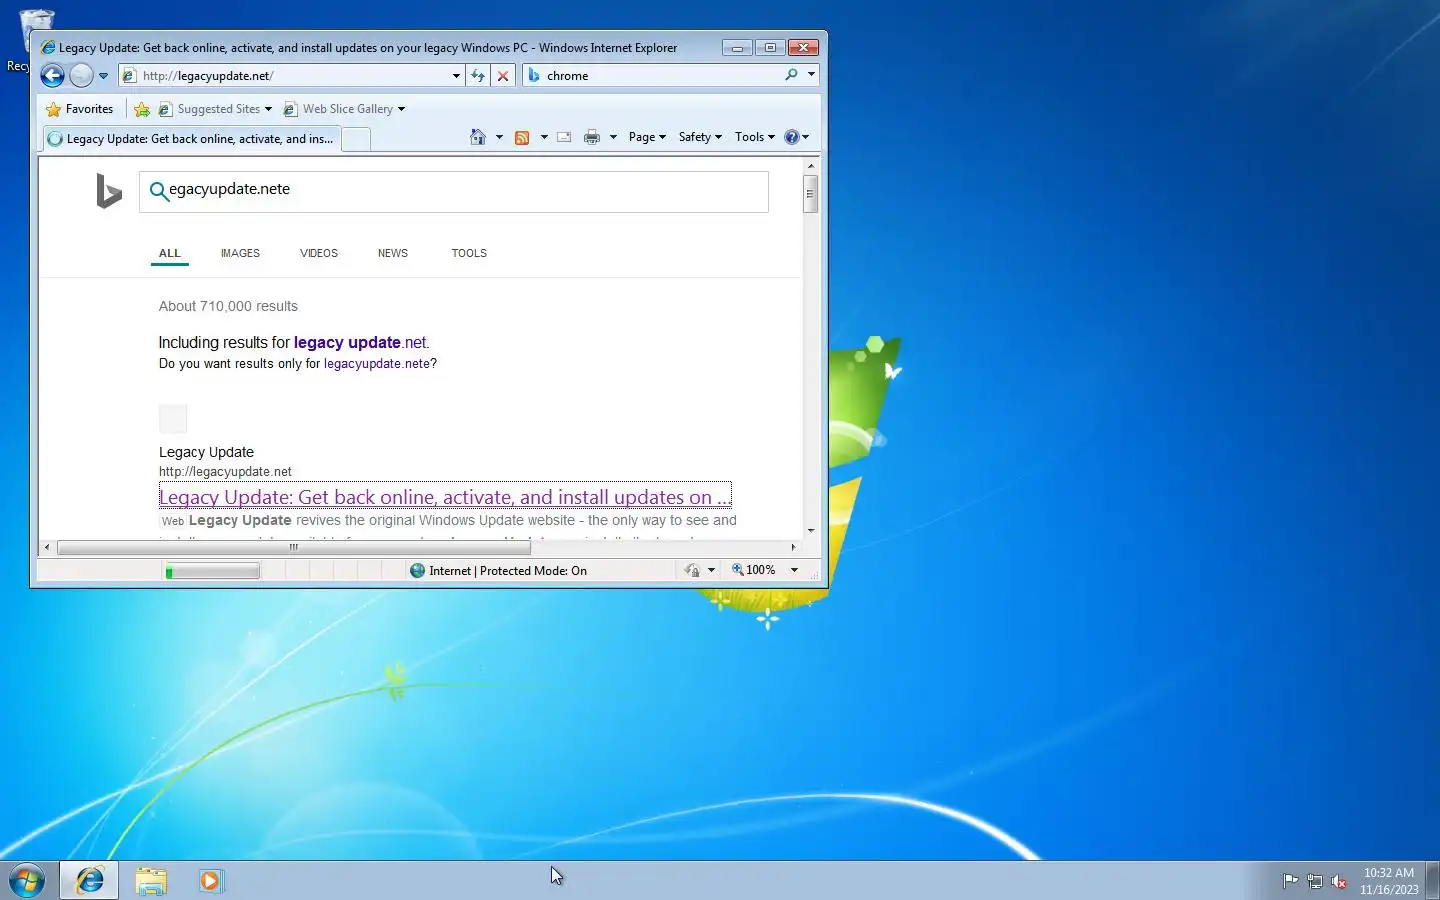Open the Safety menu
Viewport: 1440px width, 900px height.
pyautogui.click(x=700, y=137)
